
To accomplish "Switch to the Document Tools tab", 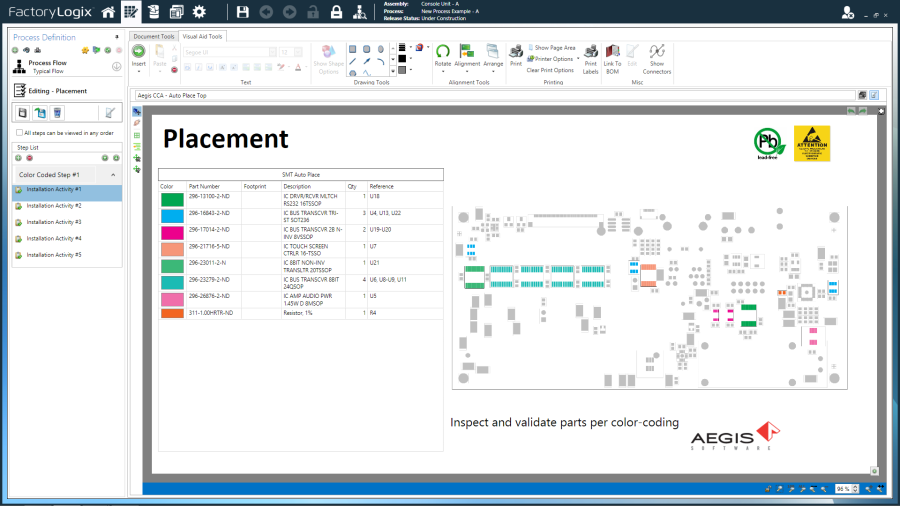I will [x=154, y=36].
